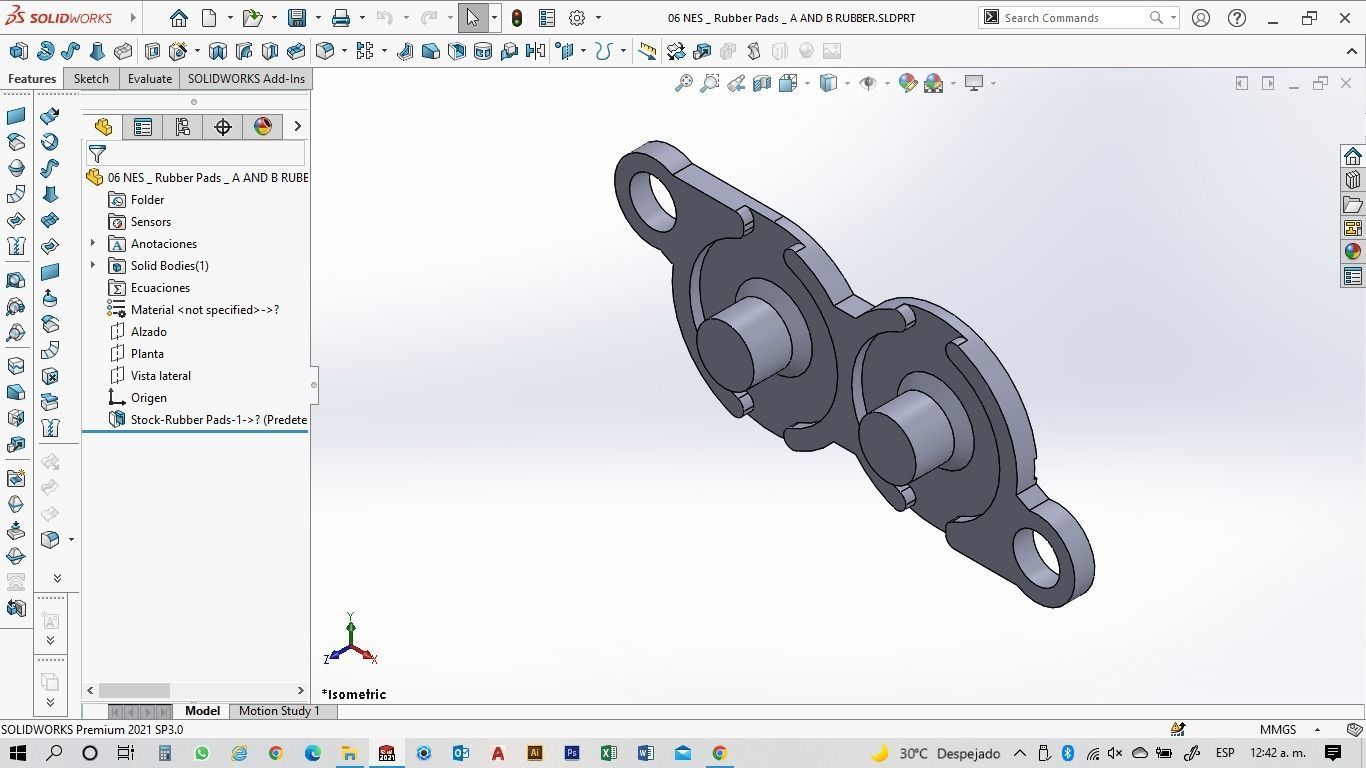Show more FeatureManager tabs arrow
Image resolution: width=1366 pixels, height=768 pixels.
(297, 126)
